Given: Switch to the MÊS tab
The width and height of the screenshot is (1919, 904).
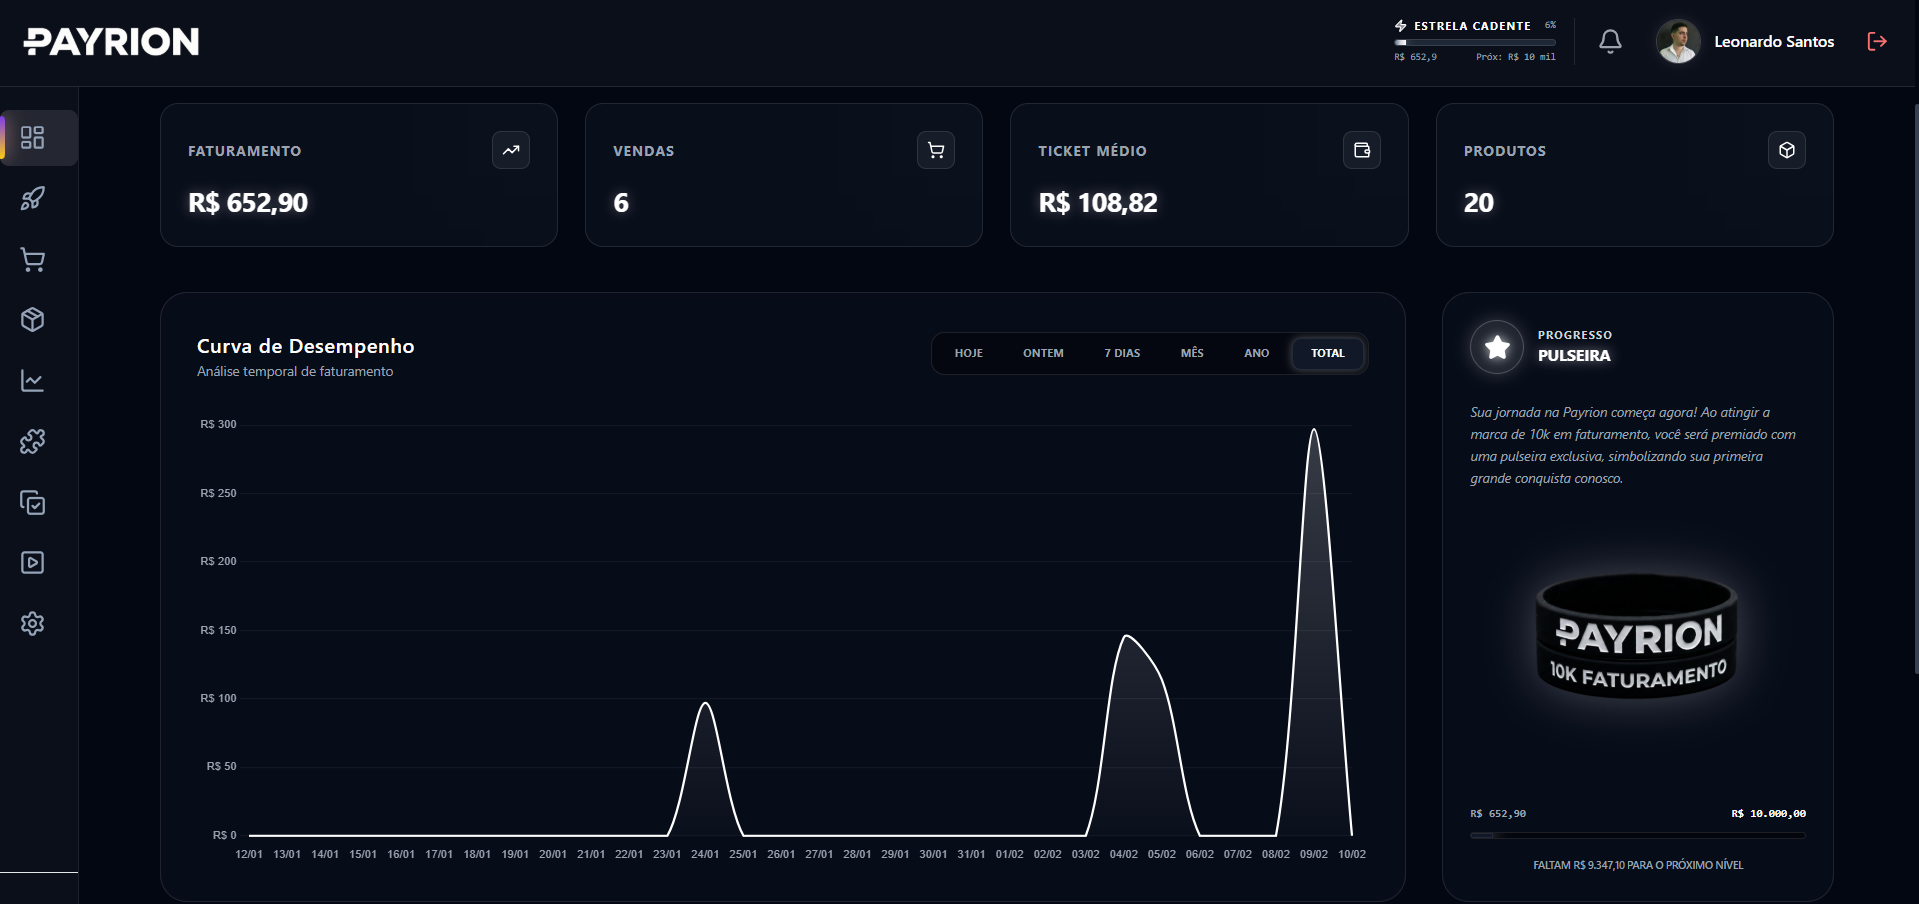Looking at the screenshot, I should pos(1192,353).
